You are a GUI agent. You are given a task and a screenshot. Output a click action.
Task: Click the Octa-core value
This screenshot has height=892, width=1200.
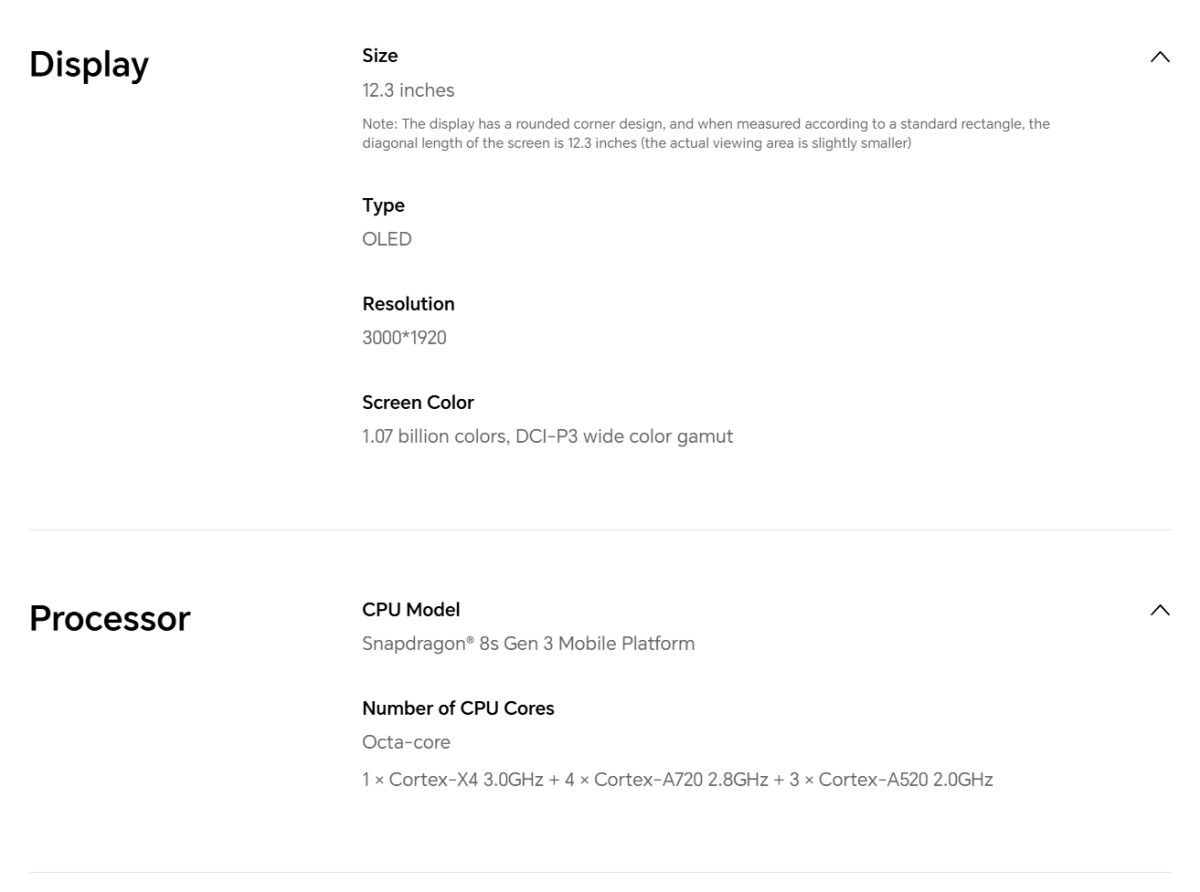pos(406,743)
